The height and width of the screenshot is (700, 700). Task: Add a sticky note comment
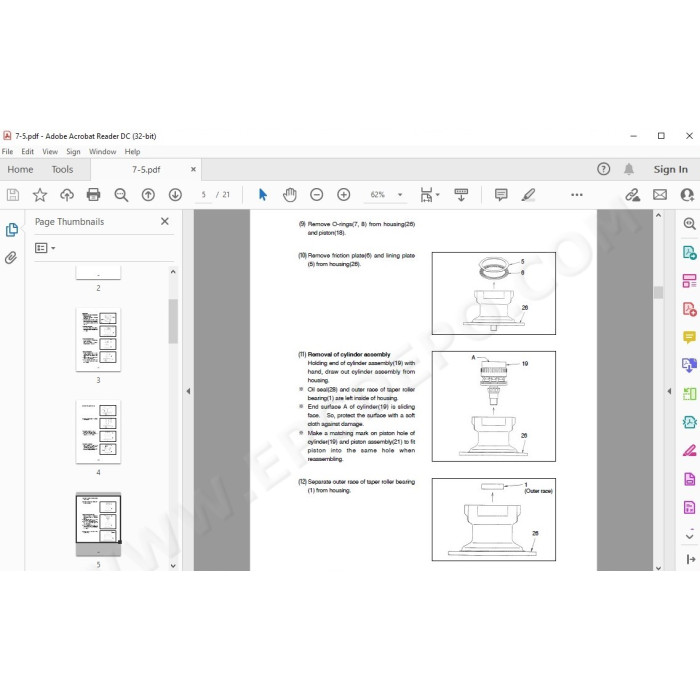tap(501, 195)
